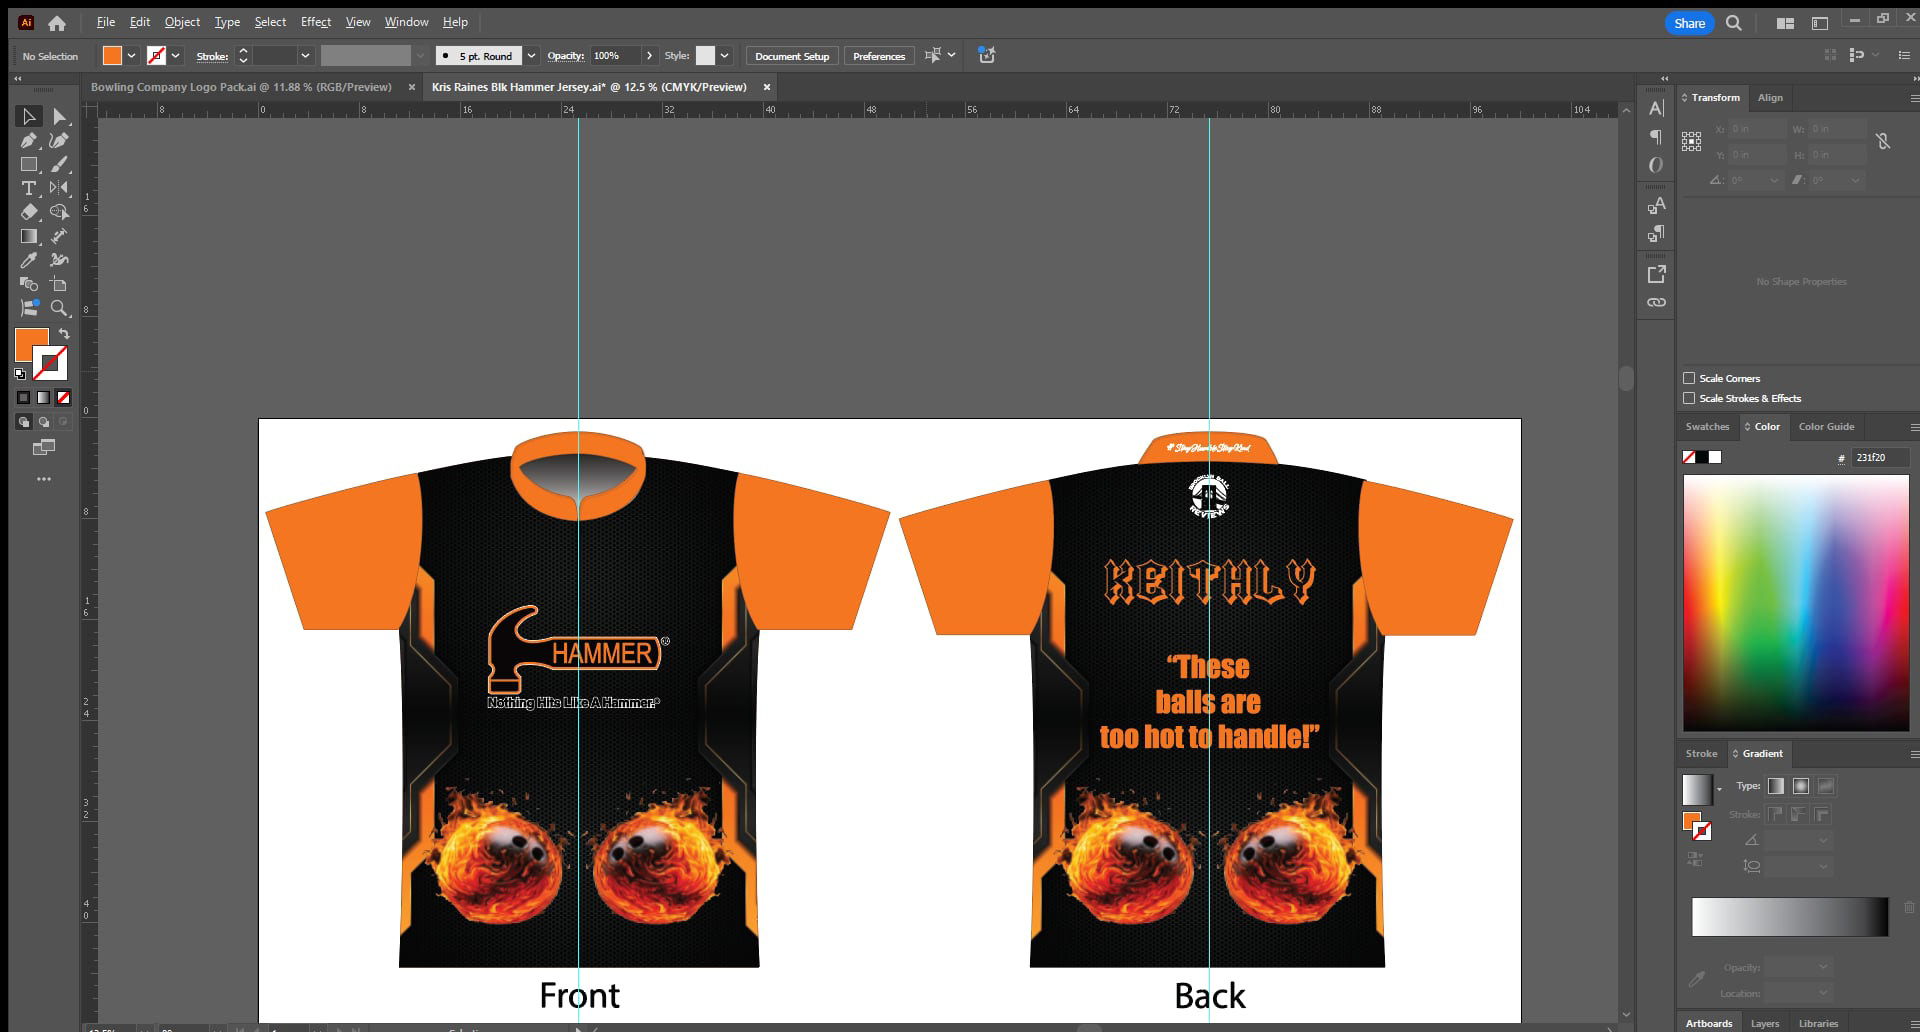Choose Freeform gradient type
Image resolution: width=1920 pixels, height=1032 pixels.
[1826, 786]
